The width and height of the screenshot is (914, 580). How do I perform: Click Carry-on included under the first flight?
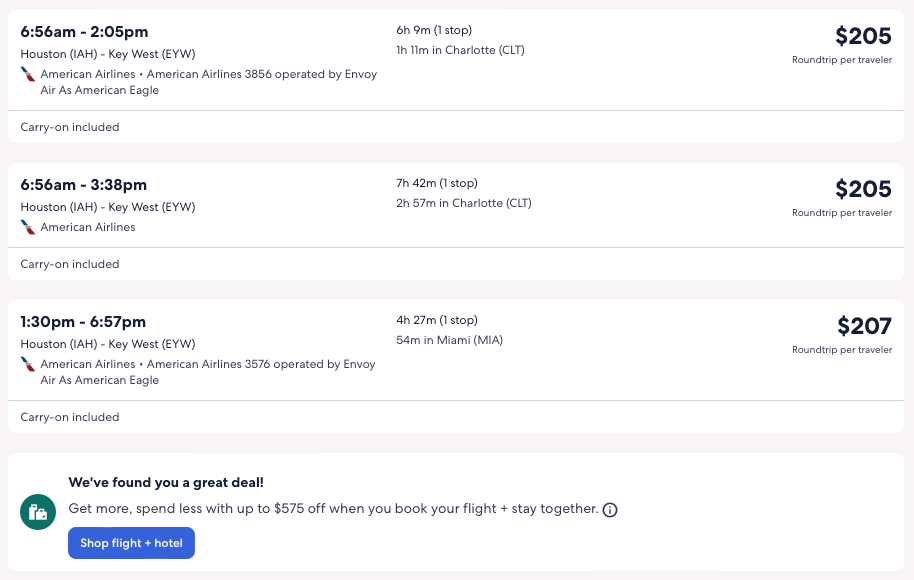(x=70, y=127)
